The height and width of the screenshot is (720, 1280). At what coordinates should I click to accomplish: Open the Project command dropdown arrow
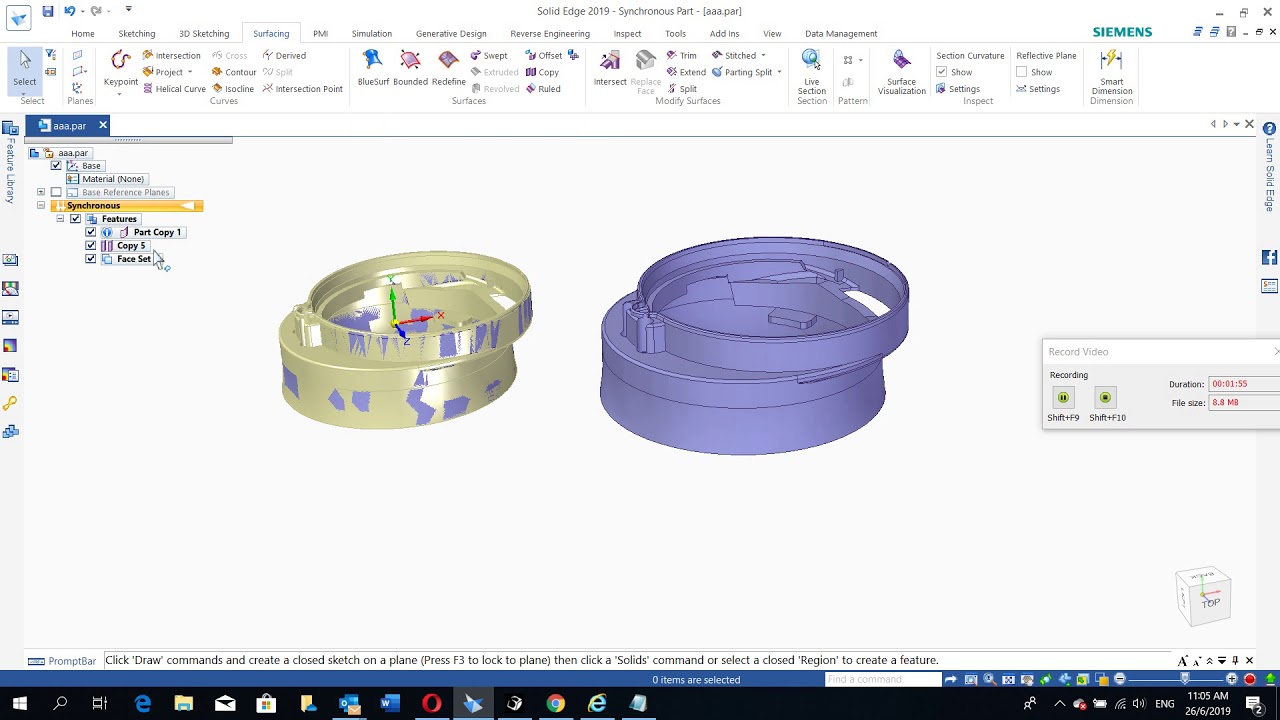click(190, 72)
